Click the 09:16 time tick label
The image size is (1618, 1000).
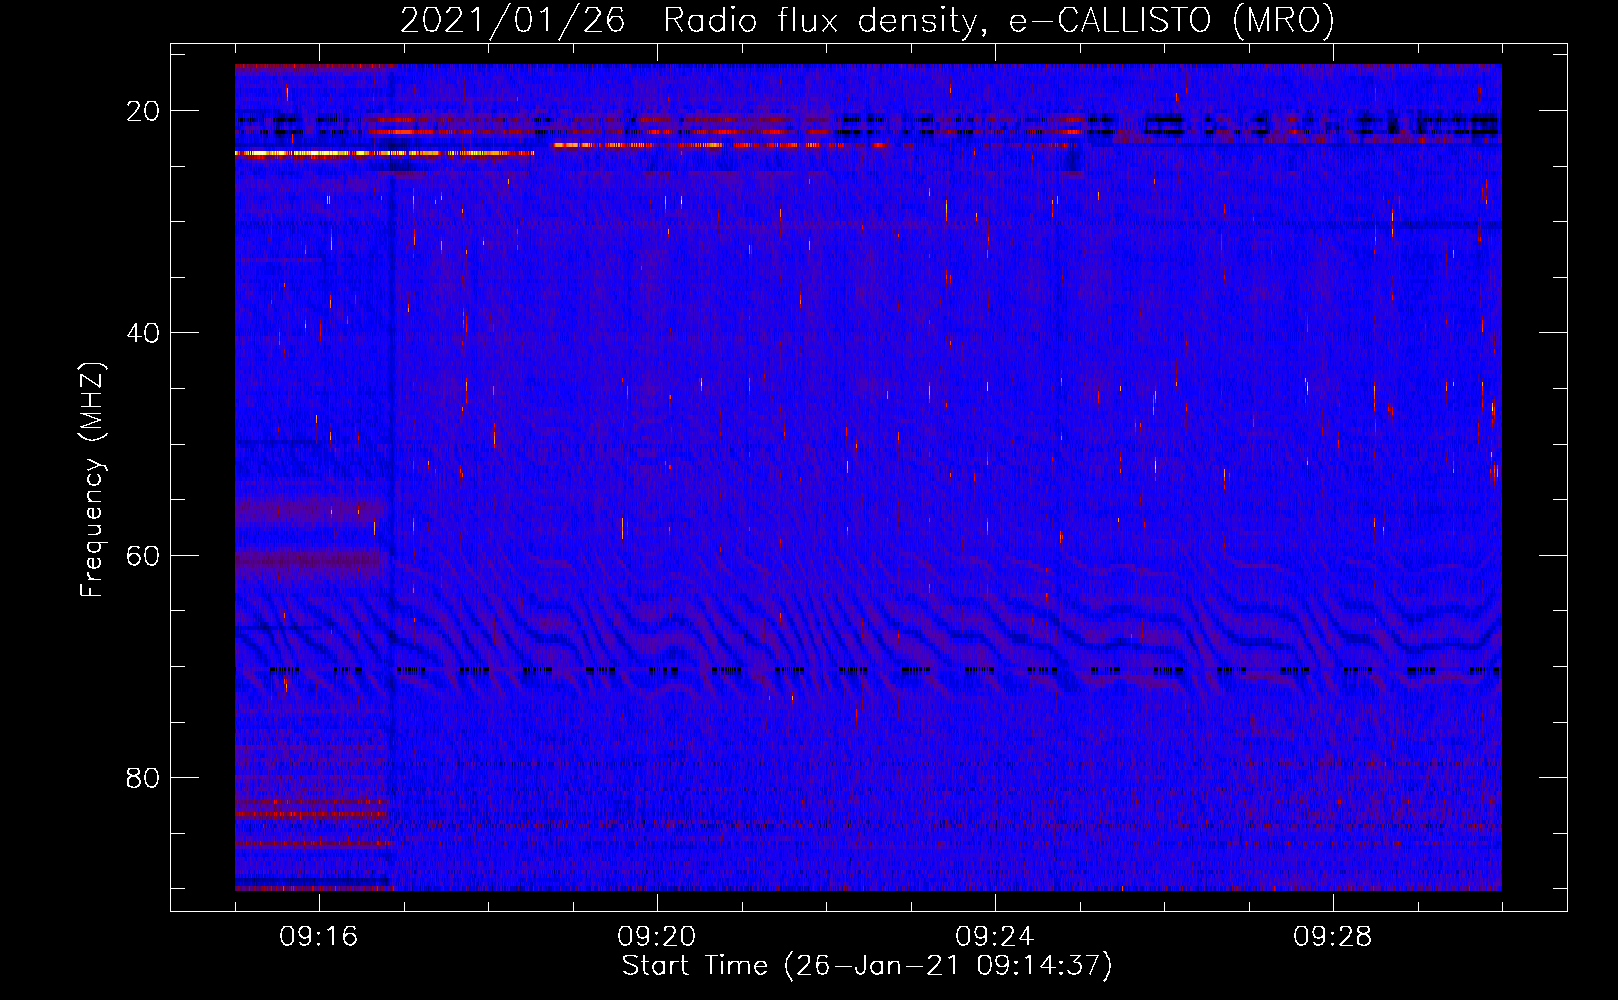[x=319, y=937]
